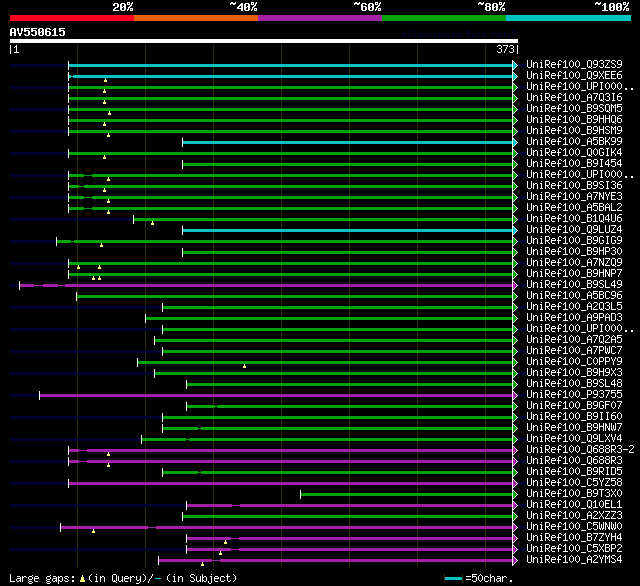Click the yellow in-Query gap icon in the bottom legend
Image resolution: width=640 pixels, height=586 pixels.
point(82,579)
